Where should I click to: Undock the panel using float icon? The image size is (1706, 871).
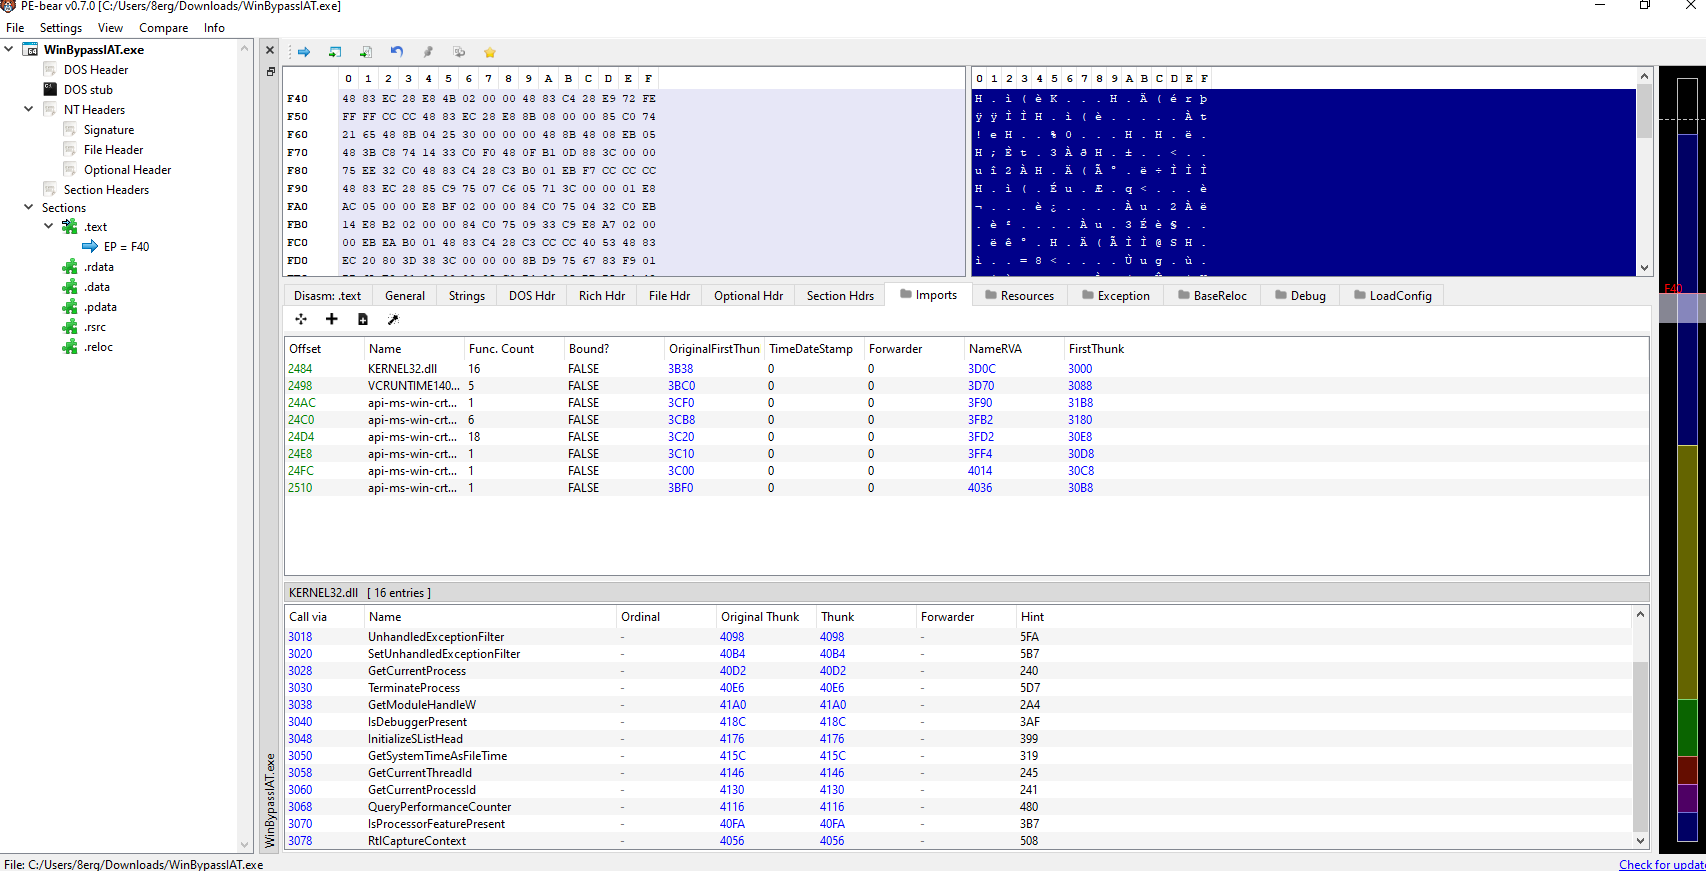pyautogui.click(x=270, y=72)
